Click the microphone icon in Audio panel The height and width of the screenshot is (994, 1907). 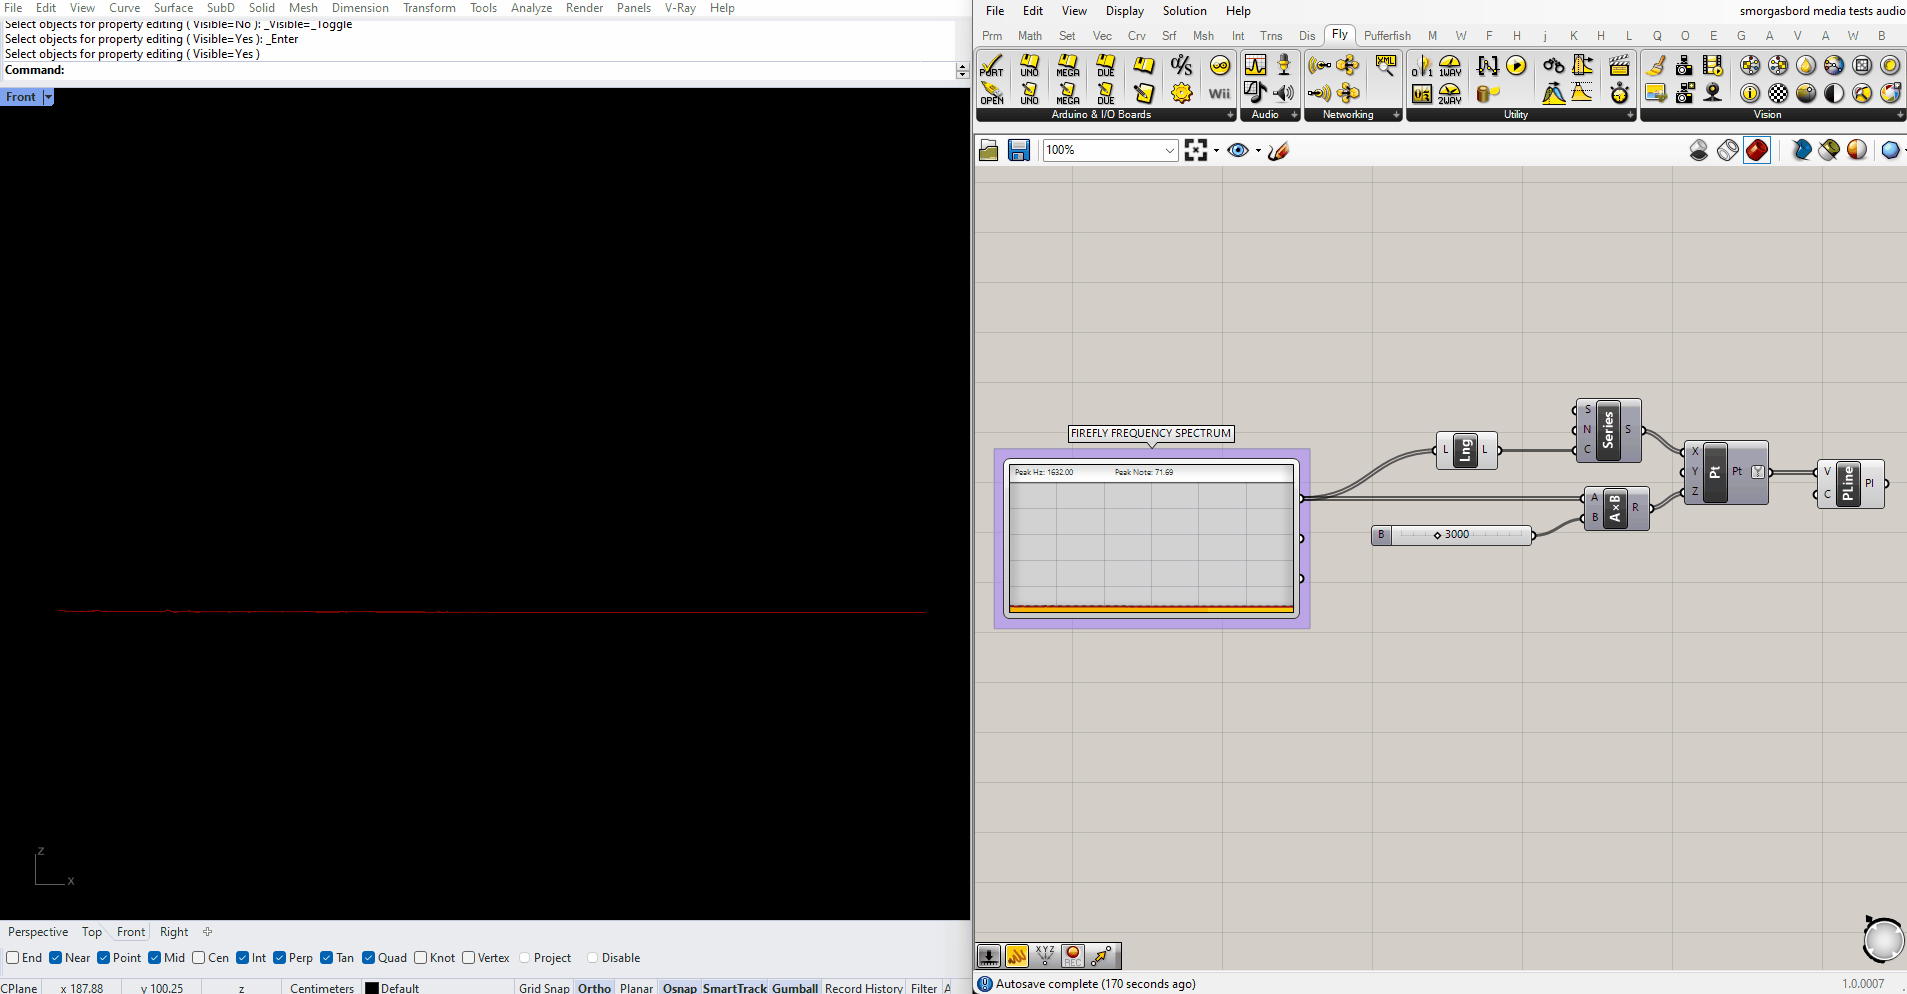coord(1284,66)
